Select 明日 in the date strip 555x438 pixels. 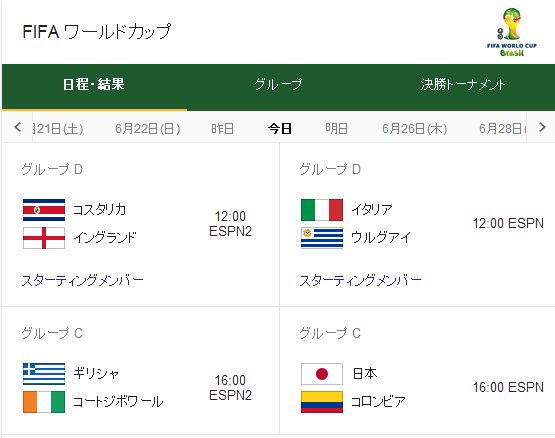336,128
